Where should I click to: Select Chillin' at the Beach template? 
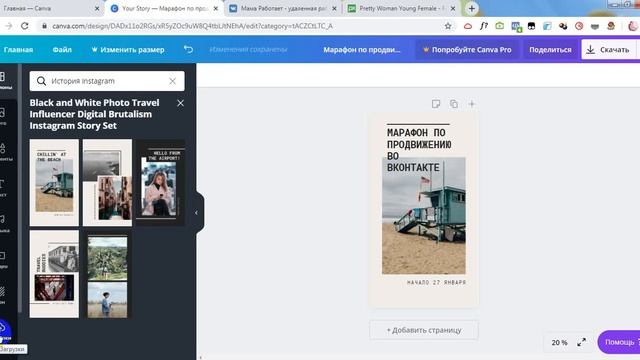tap(54, 182)
